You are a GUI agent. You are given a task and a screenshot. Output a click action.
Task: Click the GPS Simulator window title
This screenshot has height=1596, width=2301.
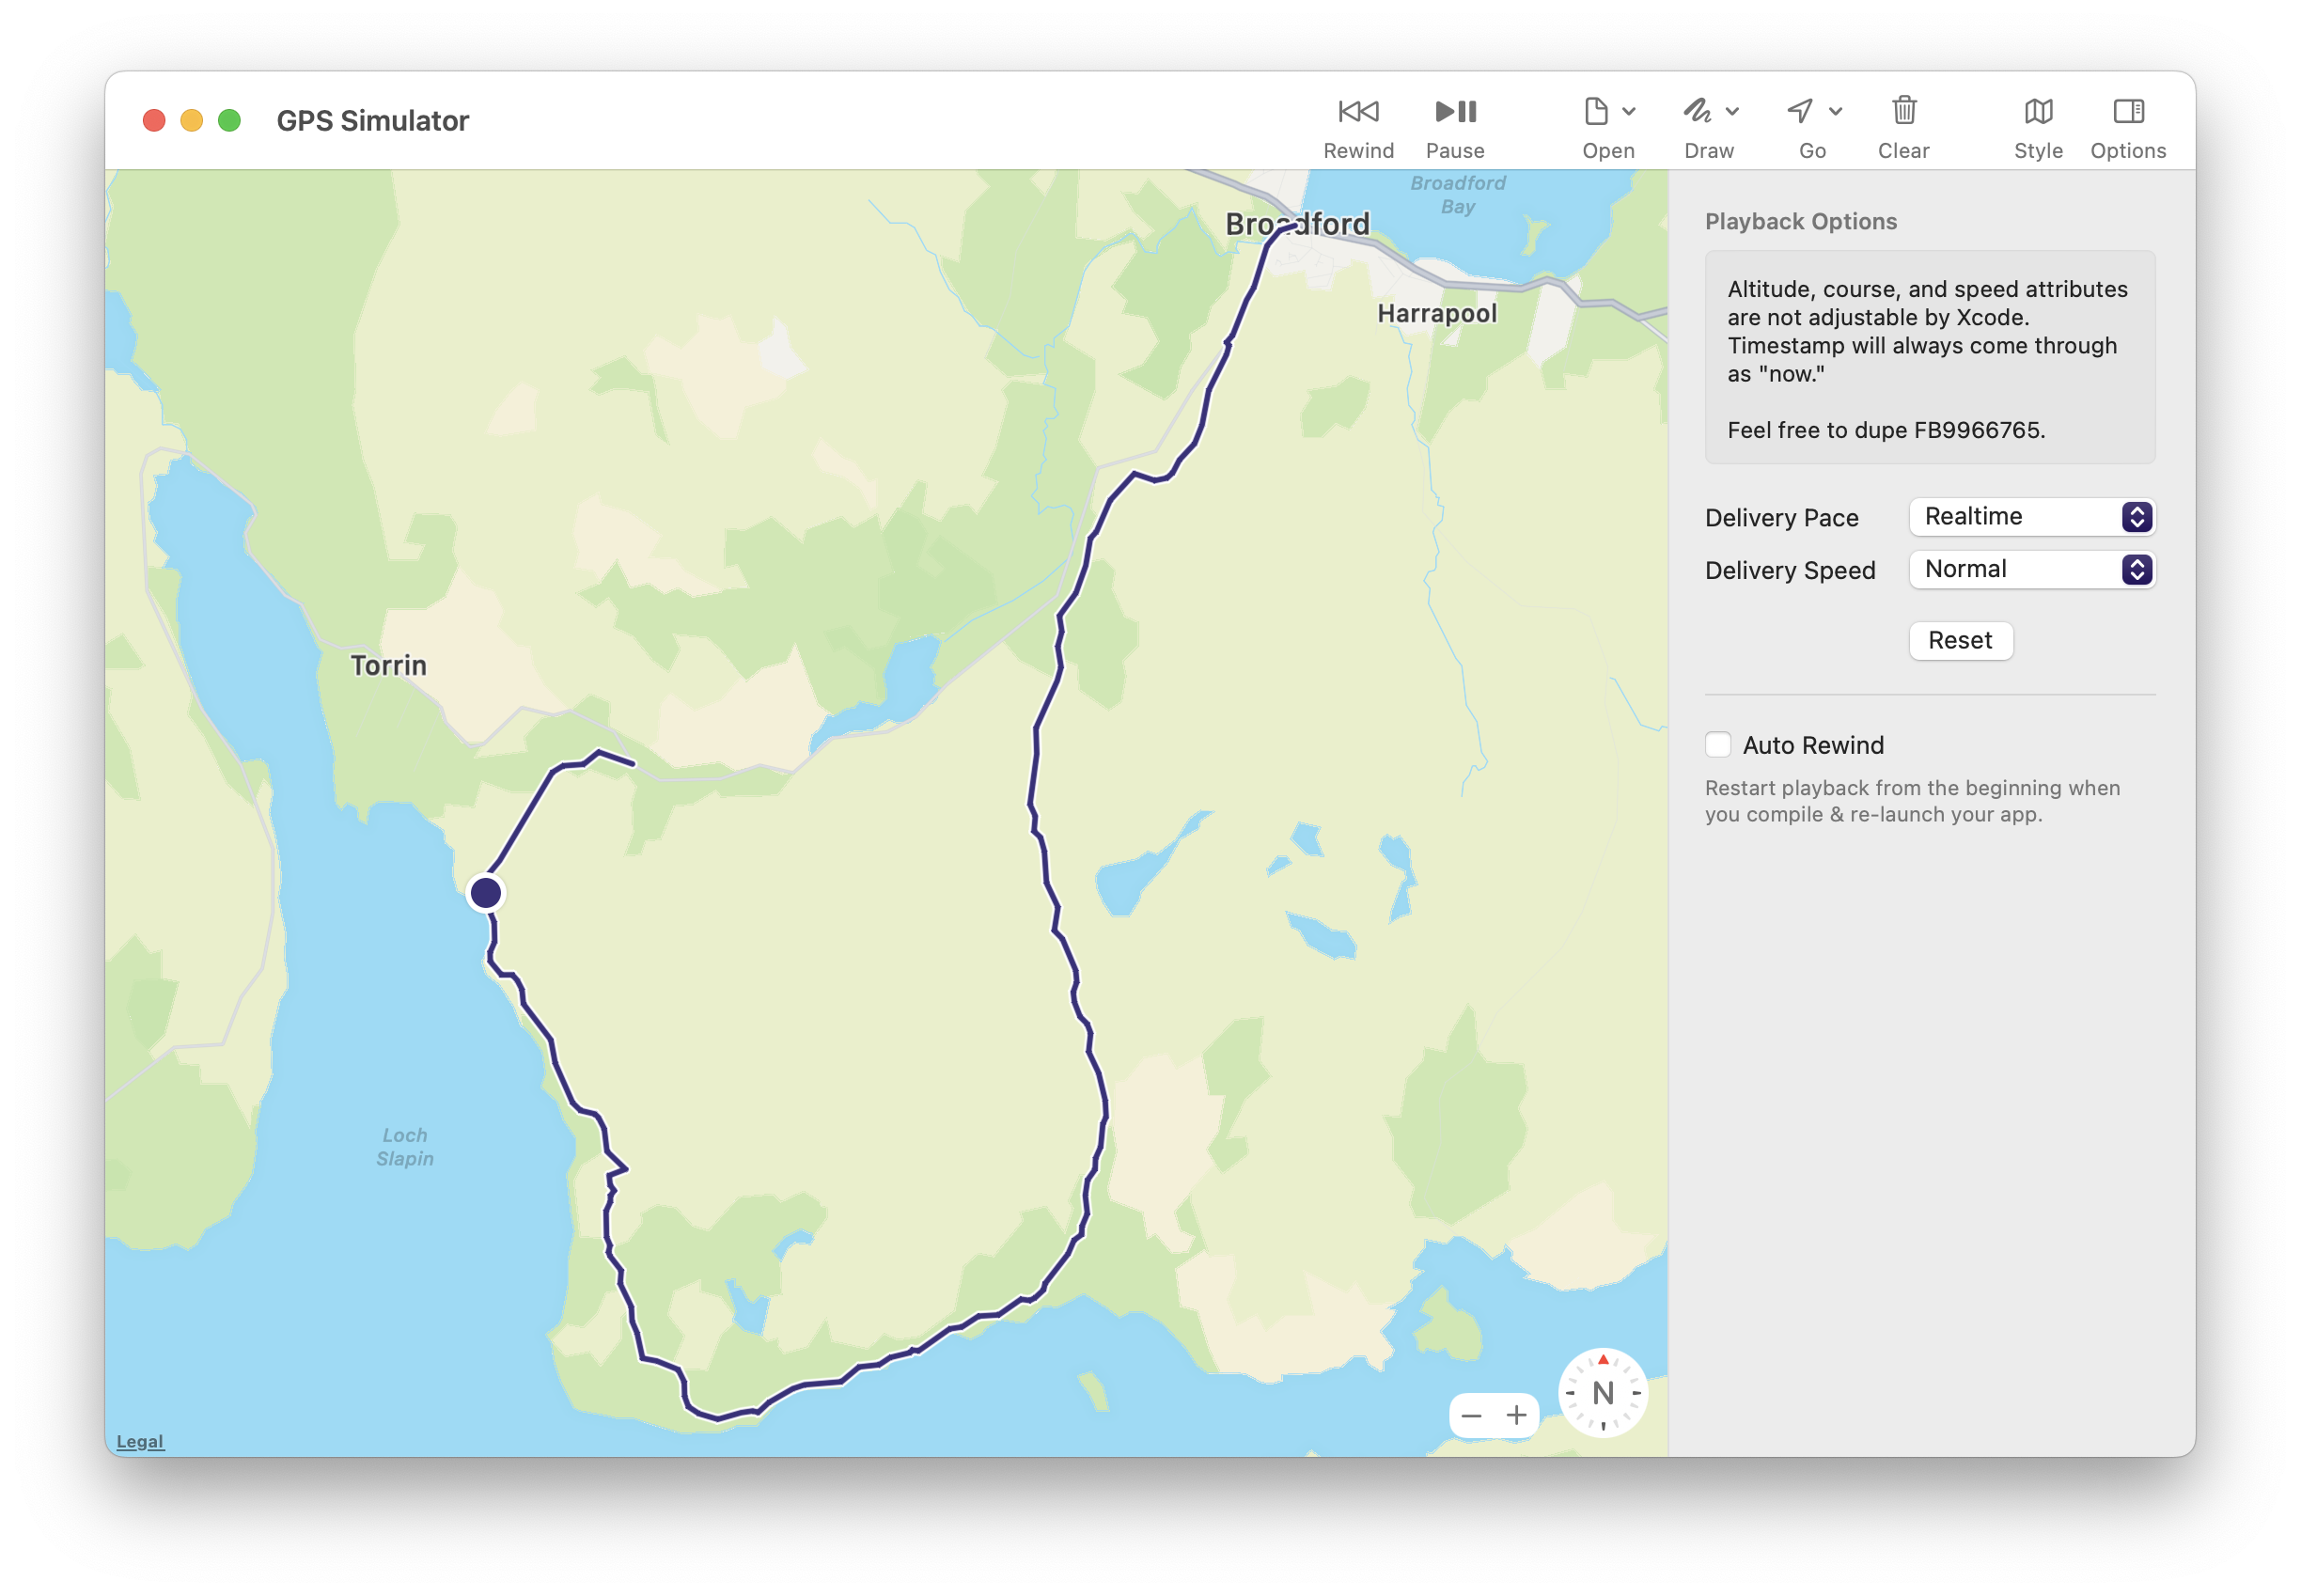coord(373,121)
